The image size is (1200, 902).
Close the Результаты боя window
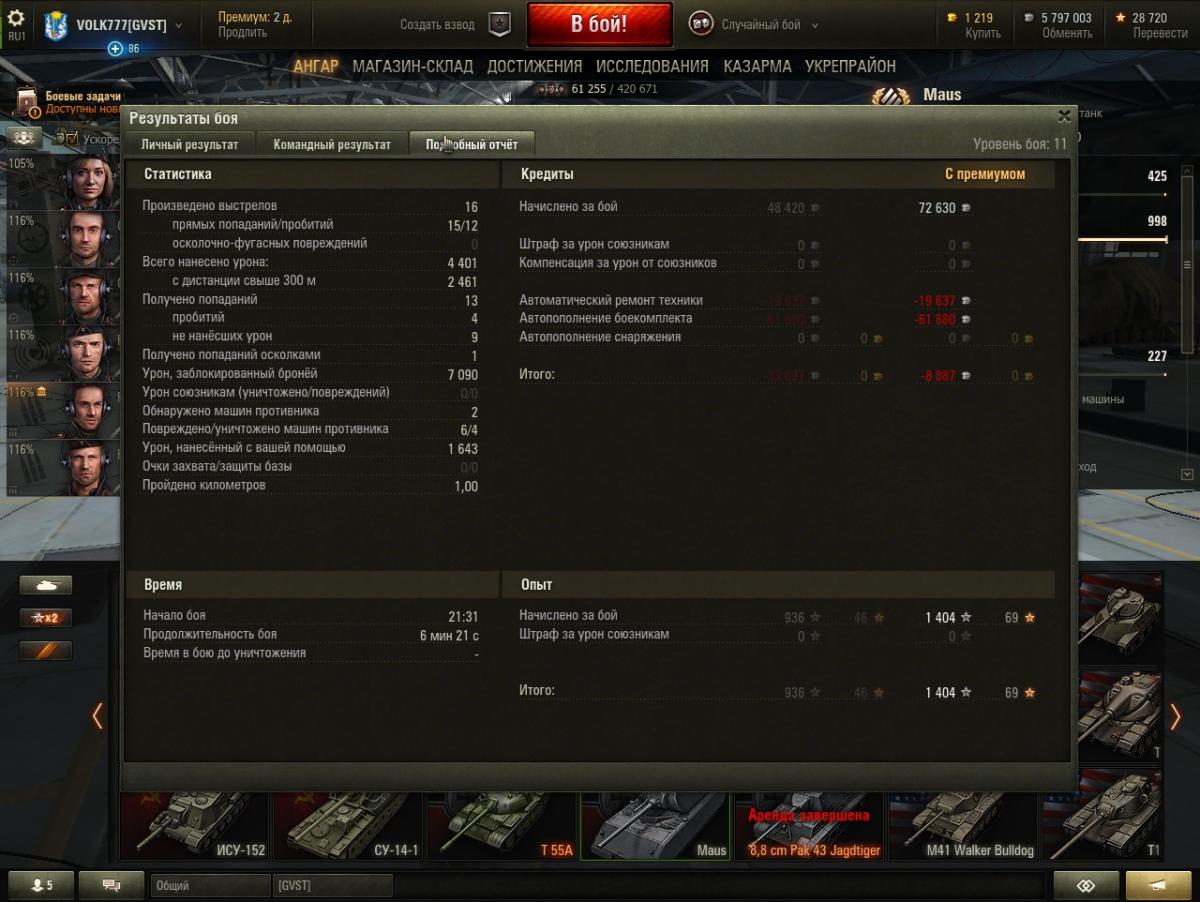point(1064,117)
